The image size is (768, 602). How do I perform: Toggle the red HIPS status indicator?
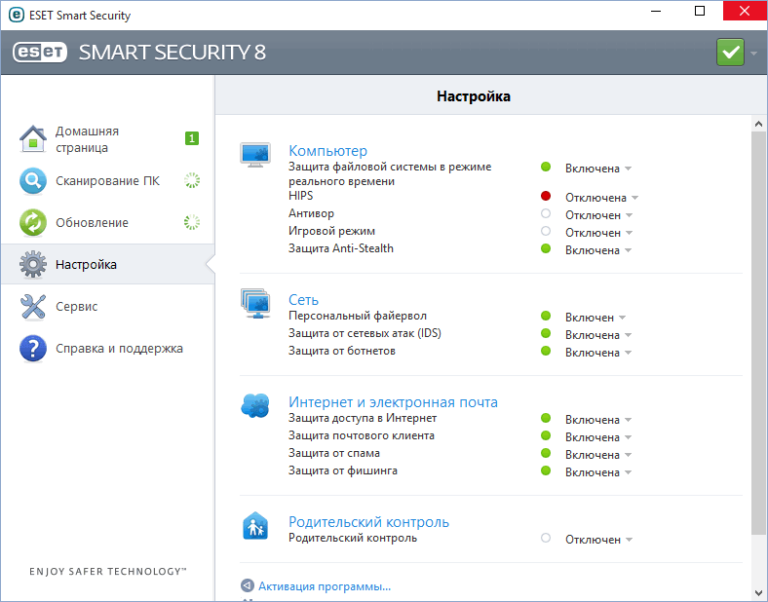tap(546, 197)
